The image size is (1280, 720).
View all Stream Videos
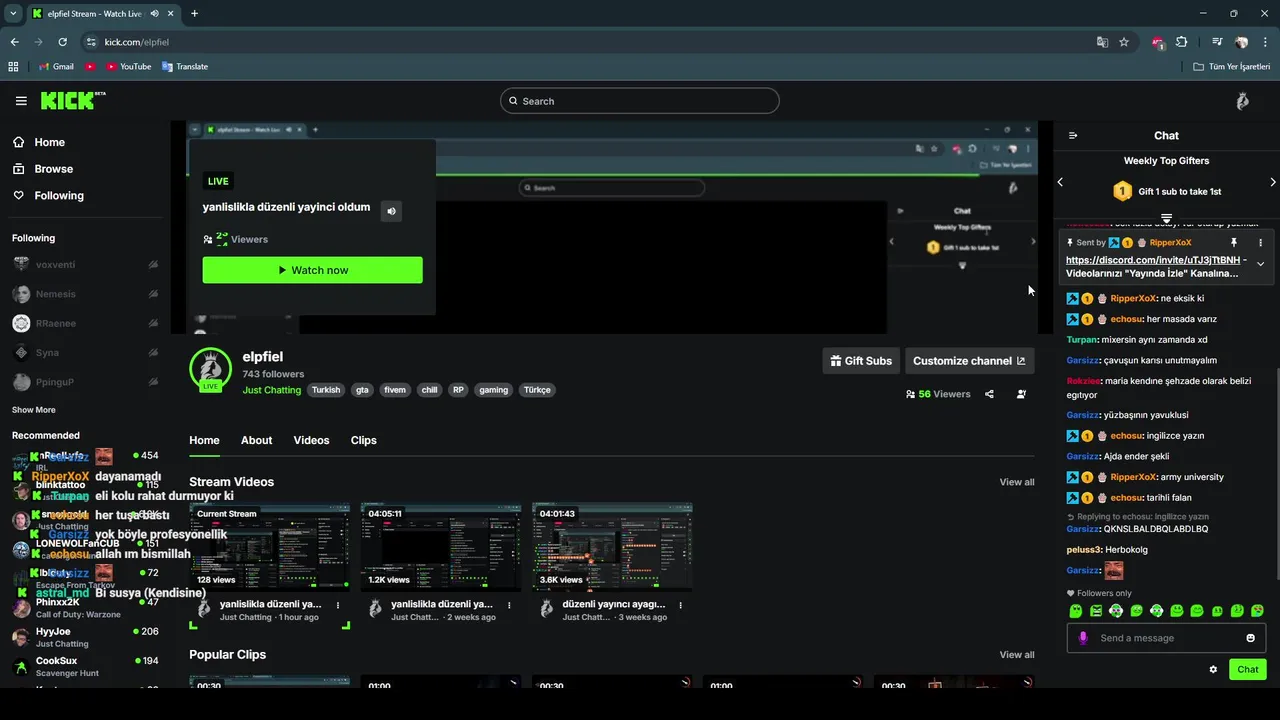pos(1017,482)
